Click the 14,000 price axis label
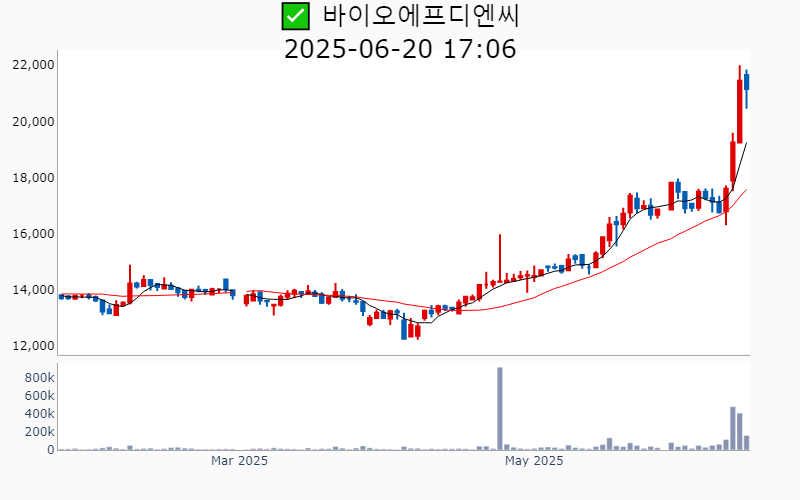Screen dimensions: 800x500 click(34, 290)
